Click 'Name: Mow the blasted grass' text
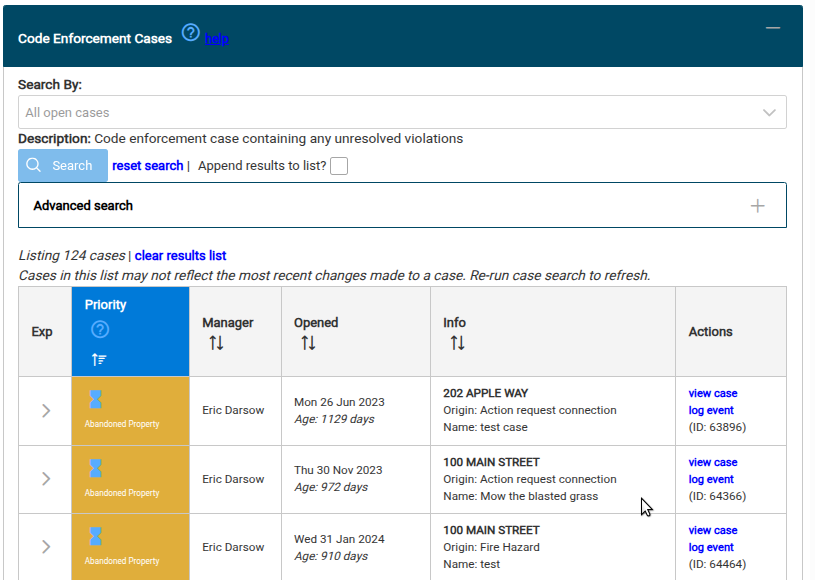815x580 pixels. point(520,496)
